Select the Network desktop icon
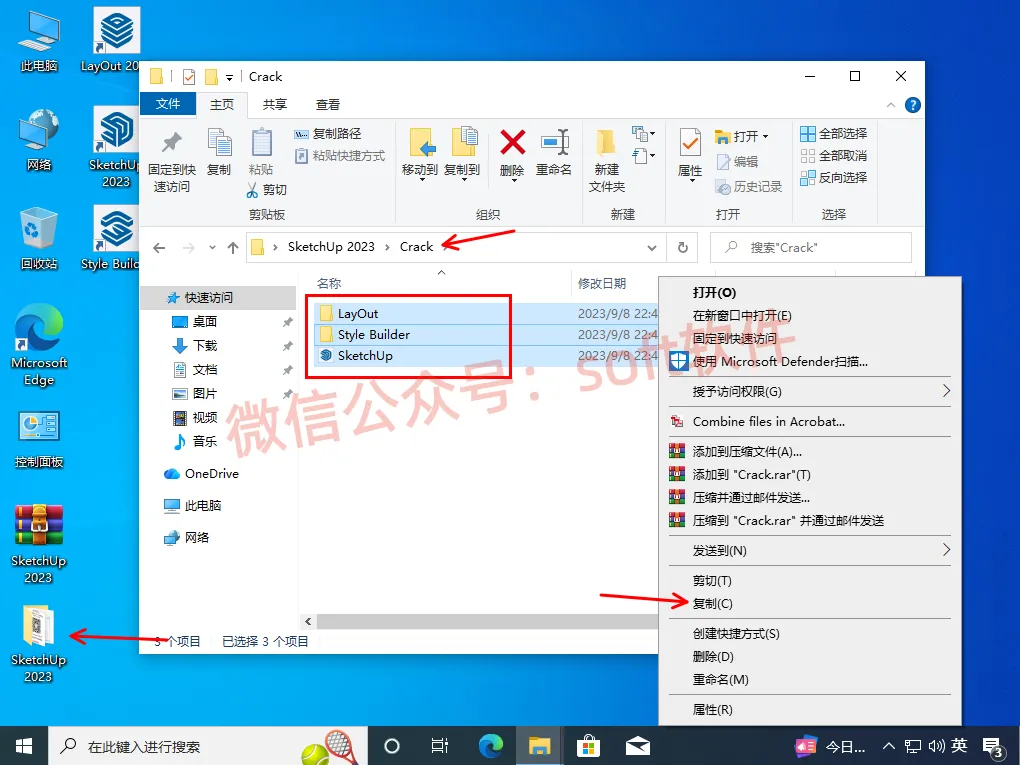 pos(39,140)
